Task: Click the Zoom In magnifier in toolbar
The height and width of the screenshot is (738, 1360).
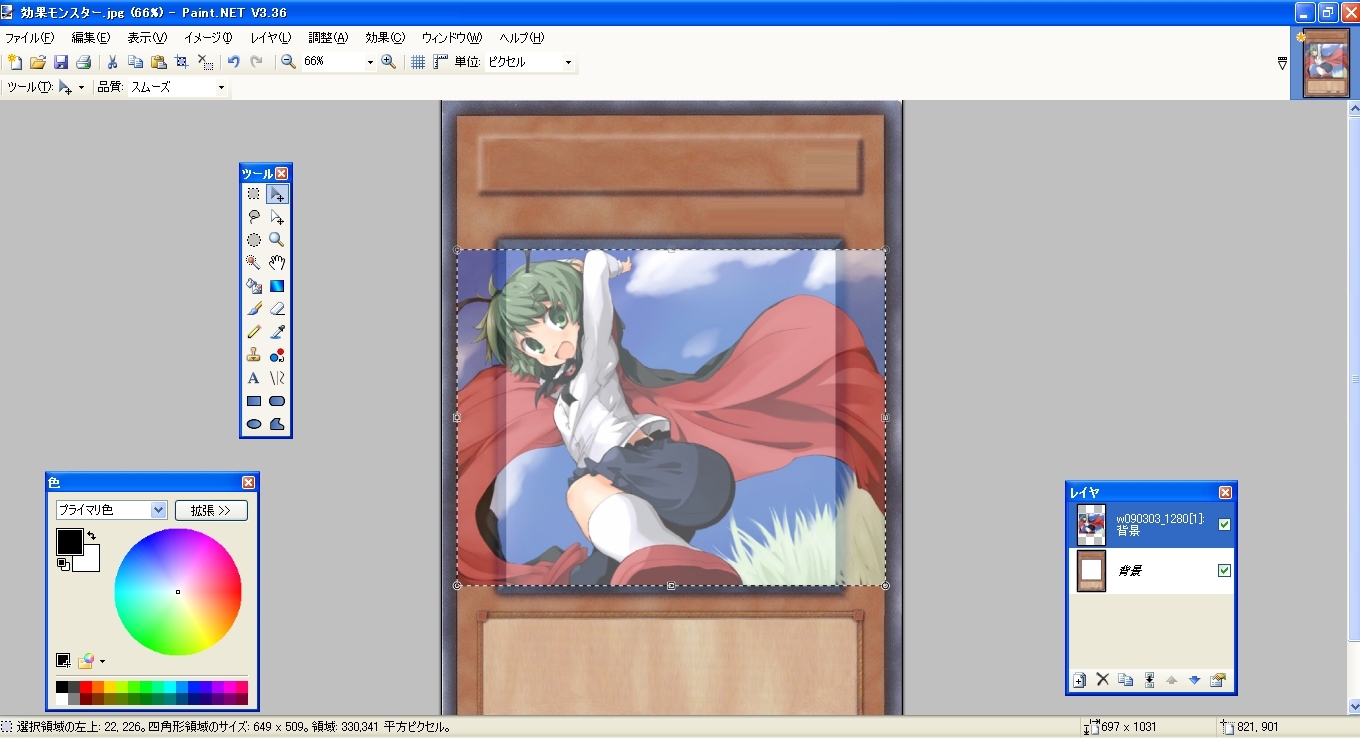Action: pos(389,62)
